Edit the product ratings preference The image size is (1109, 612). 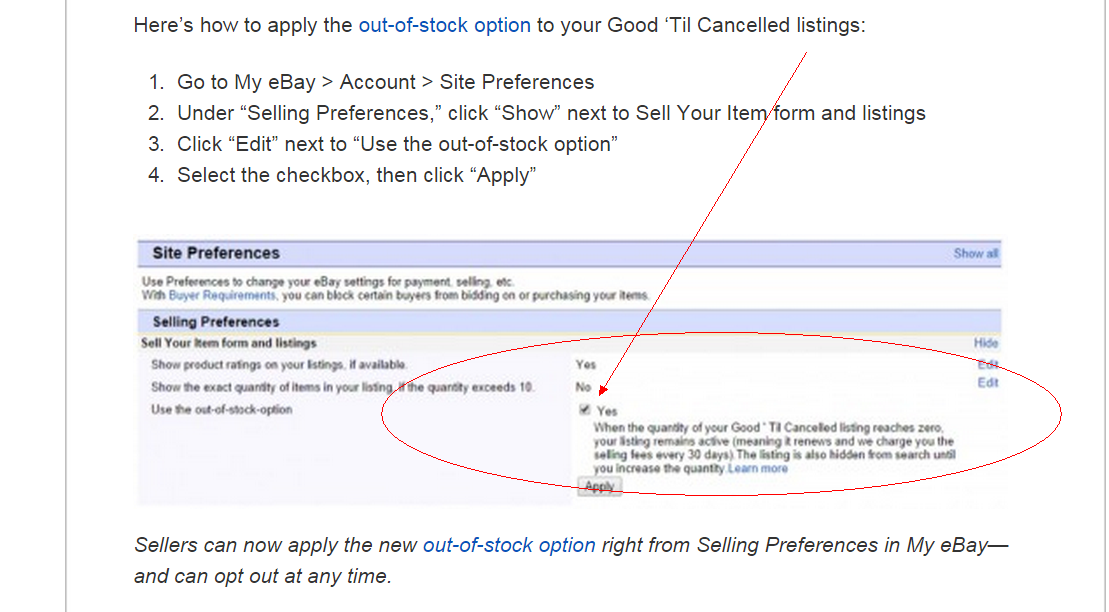[x=988, y=364]
